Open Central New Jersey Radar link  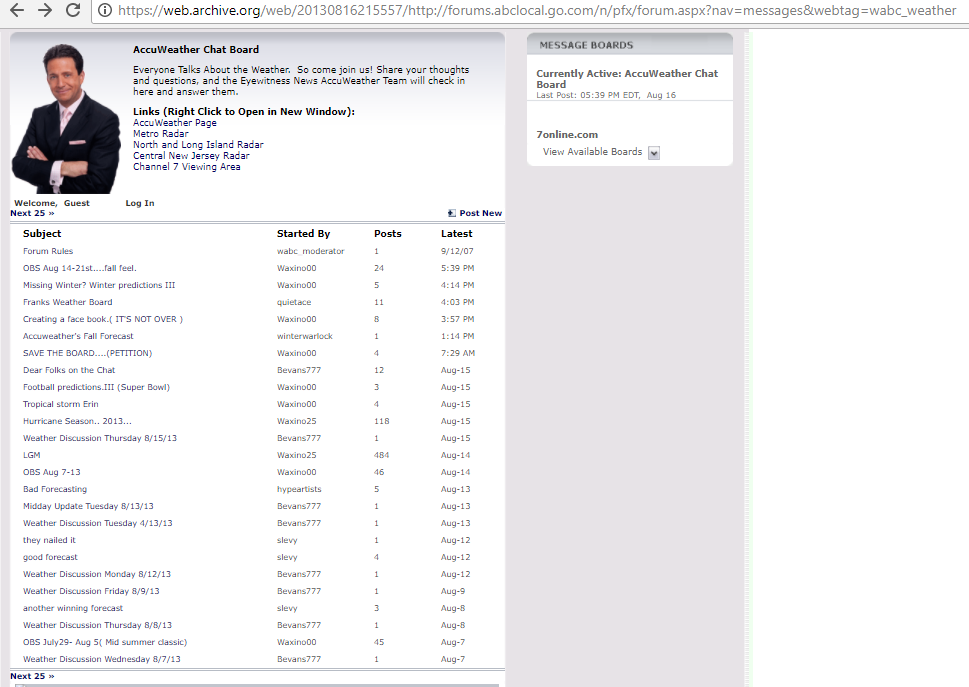(x=191, y=156)
